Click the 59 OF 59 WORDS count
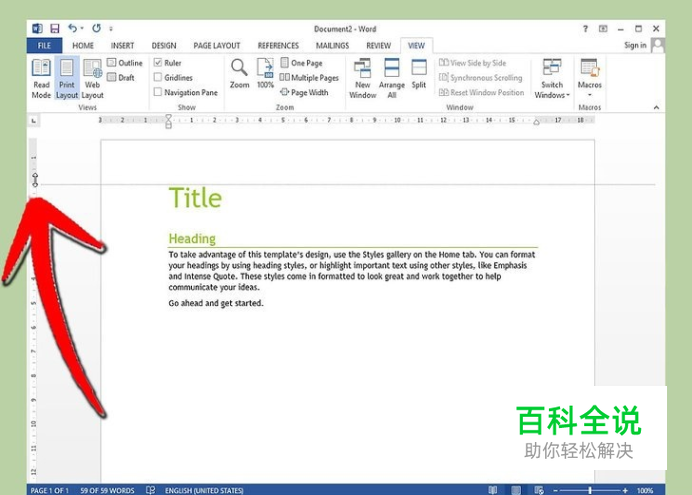Screen dimensions: 692x495 click(107, 490)
